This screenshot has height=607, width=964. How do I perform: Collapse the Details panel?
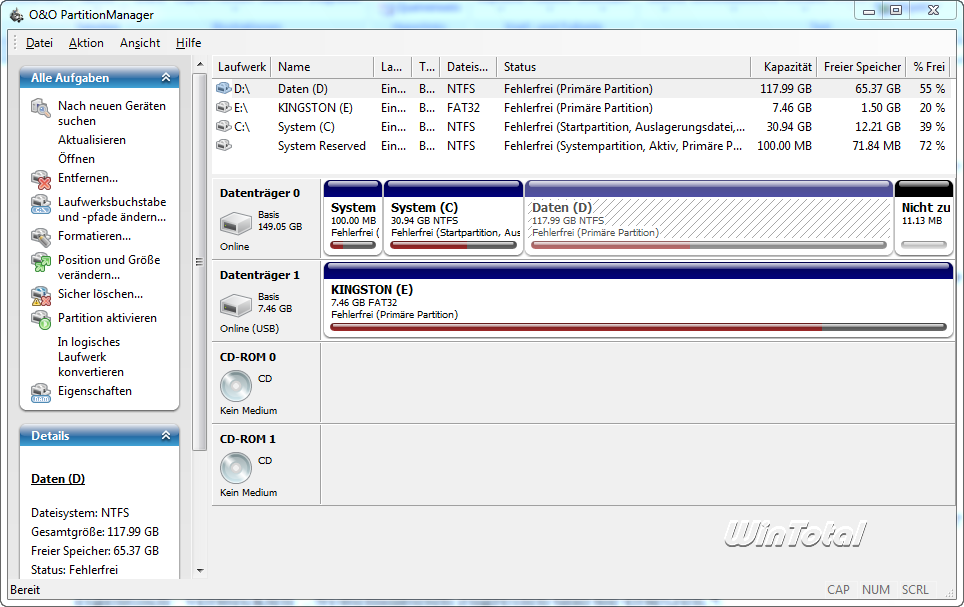tap(165, 435)
